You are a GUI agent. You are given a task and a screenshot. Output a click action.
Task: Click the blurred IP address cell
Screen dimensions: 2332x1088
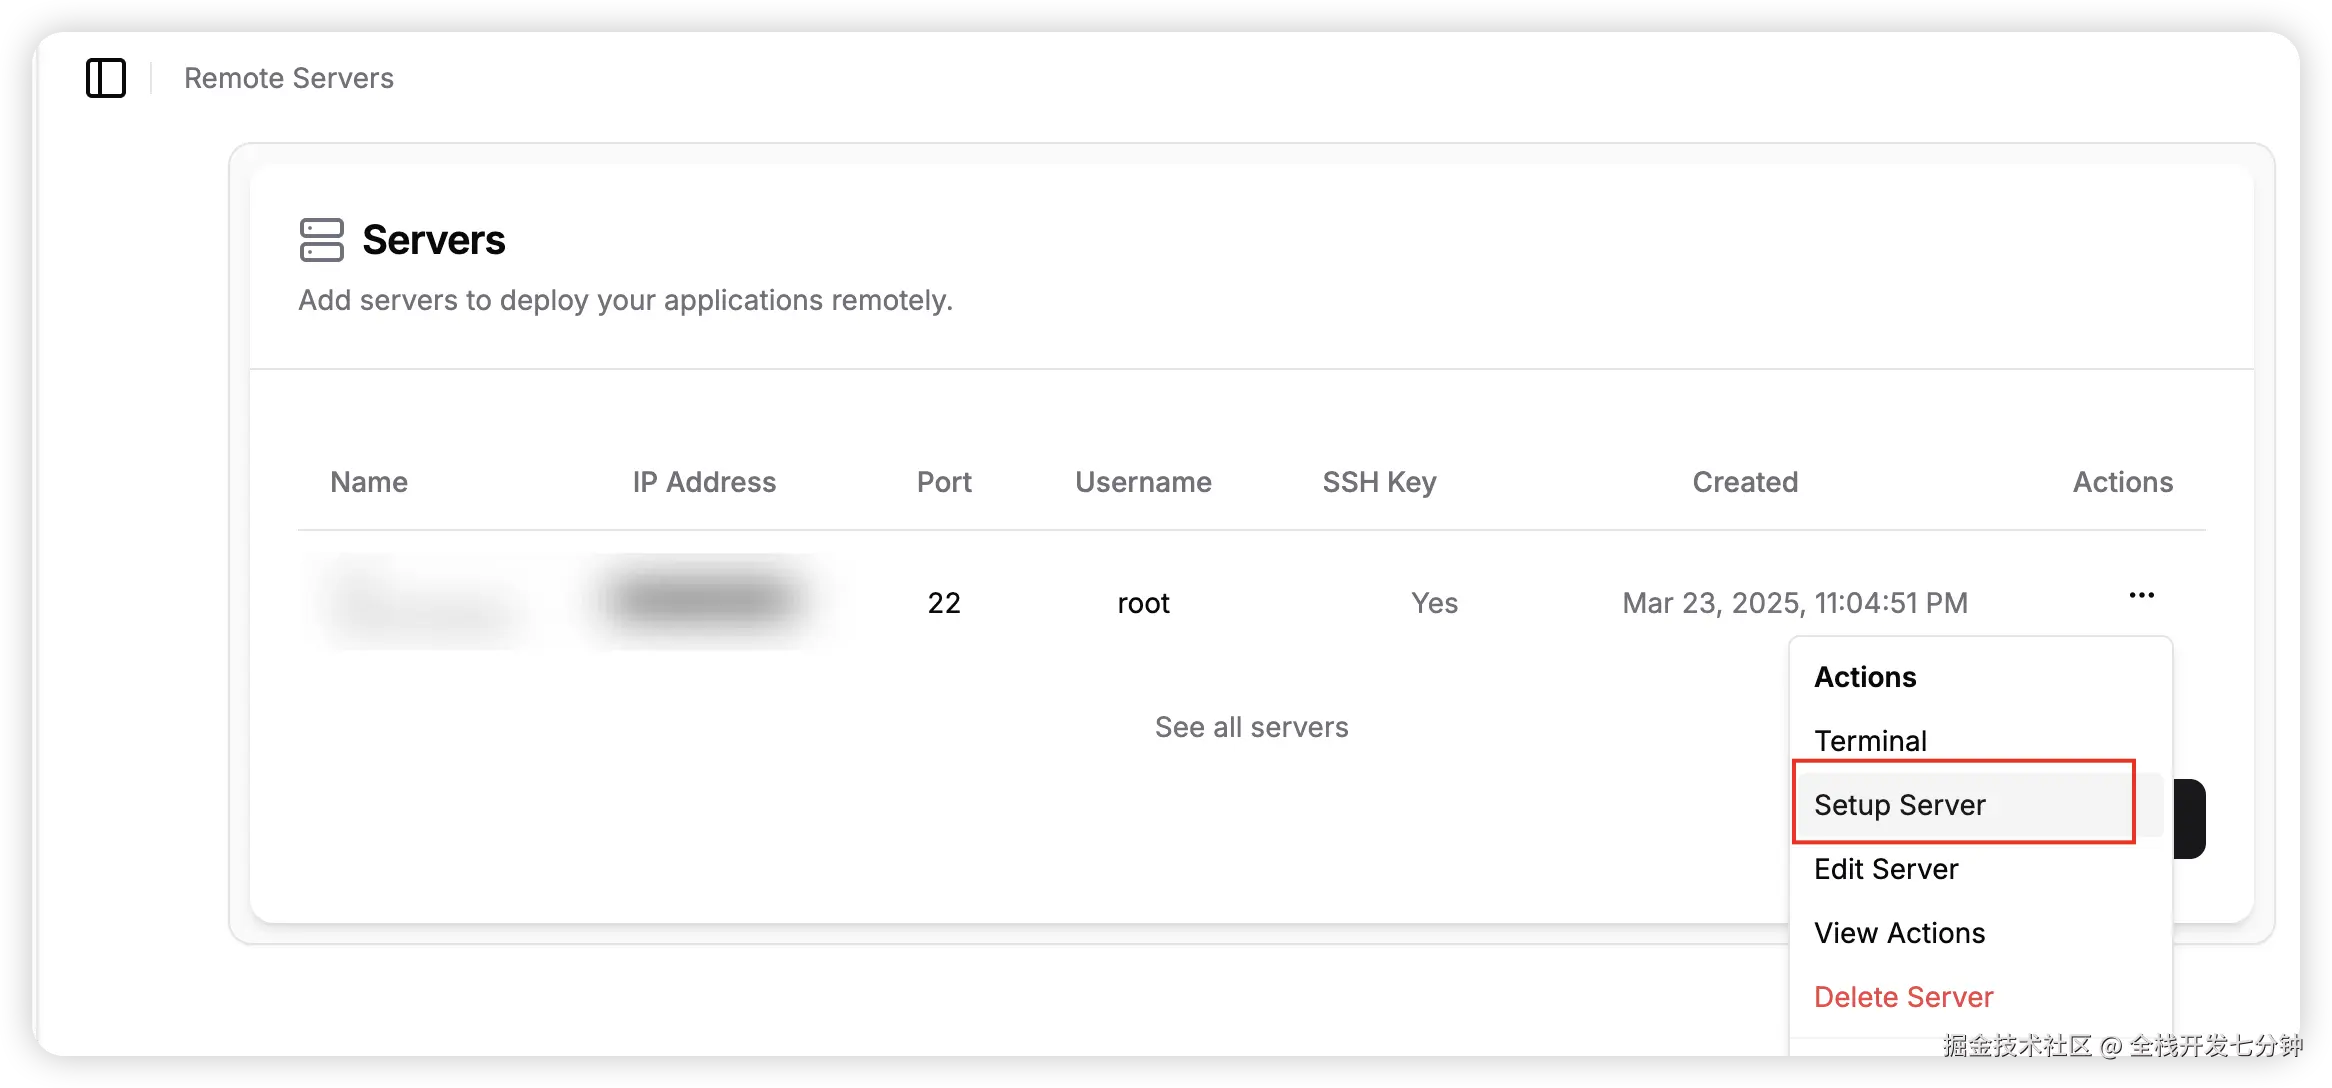[705, 600]
